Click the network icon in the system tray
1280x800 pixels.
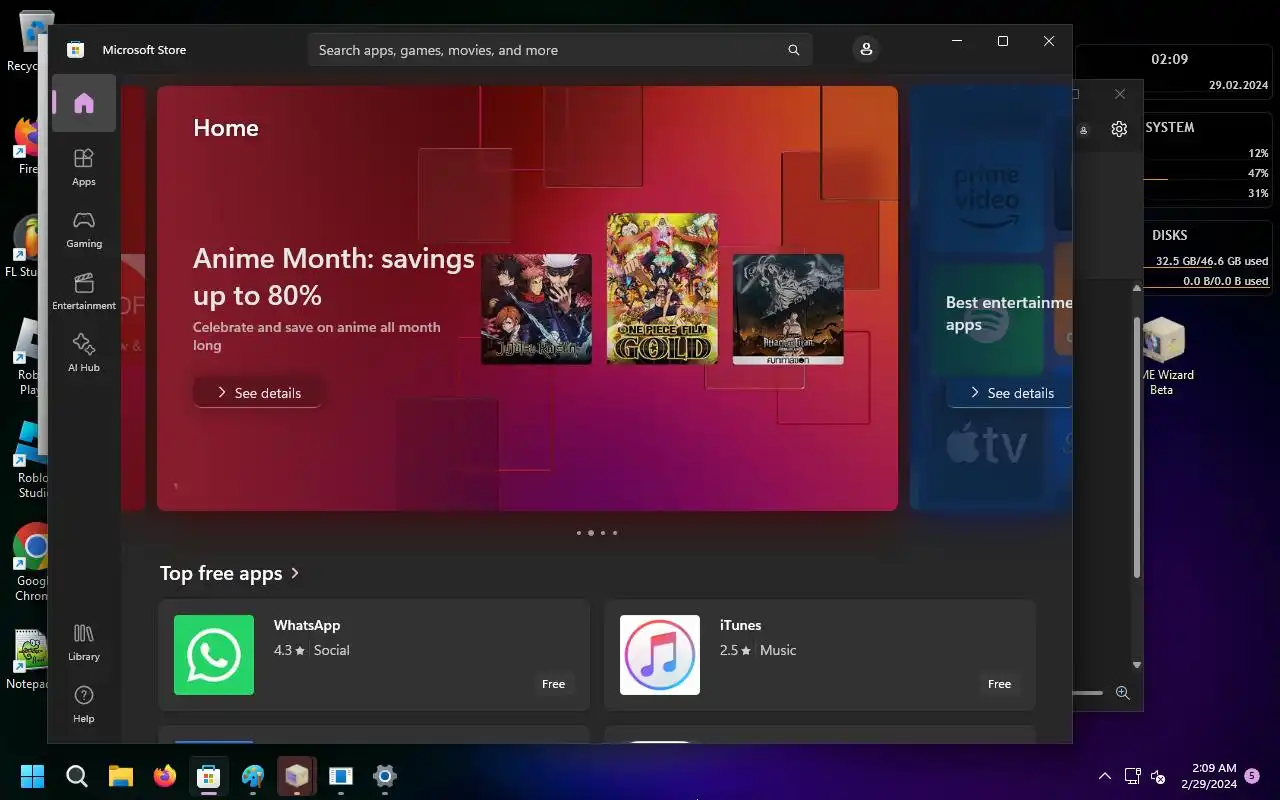[1132, 776]
